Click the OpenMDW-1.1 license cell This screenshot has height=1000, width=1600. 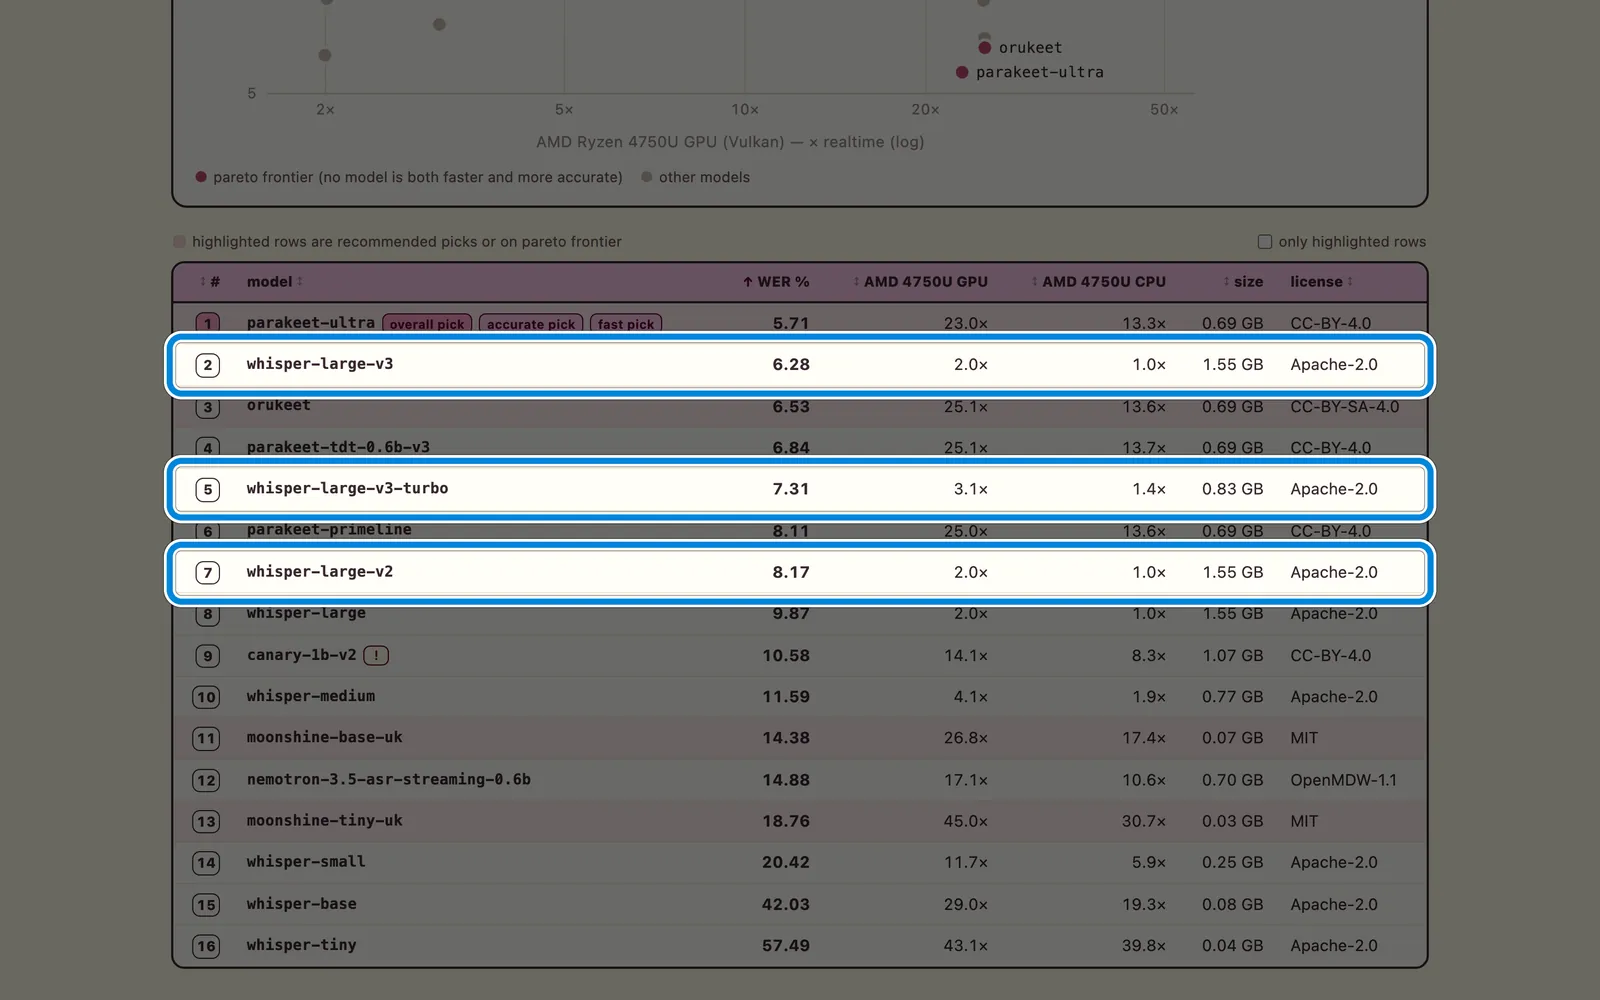[x=1343, y=780]
